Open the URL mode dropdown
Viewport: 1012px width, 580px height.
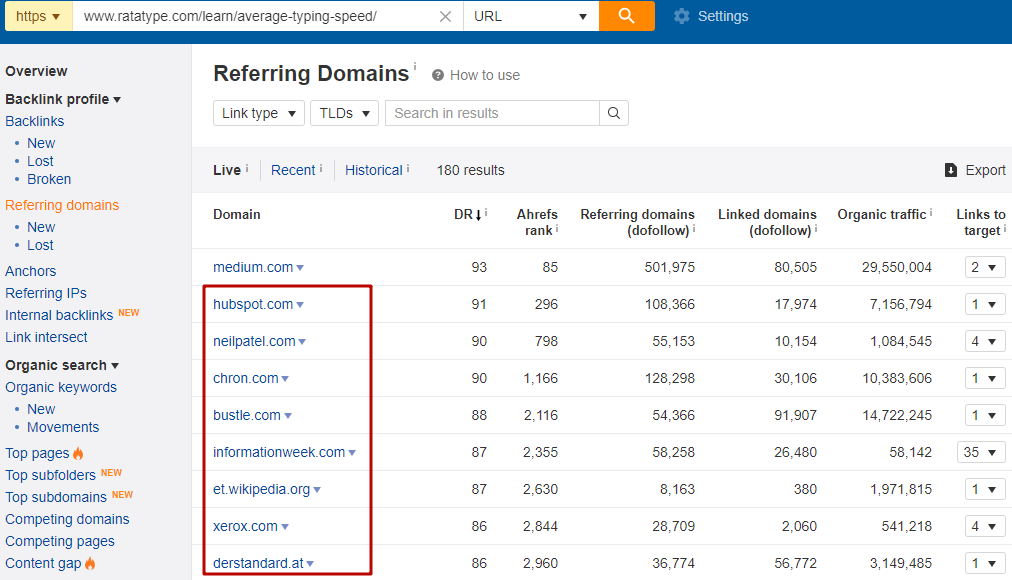coord(531,16)
